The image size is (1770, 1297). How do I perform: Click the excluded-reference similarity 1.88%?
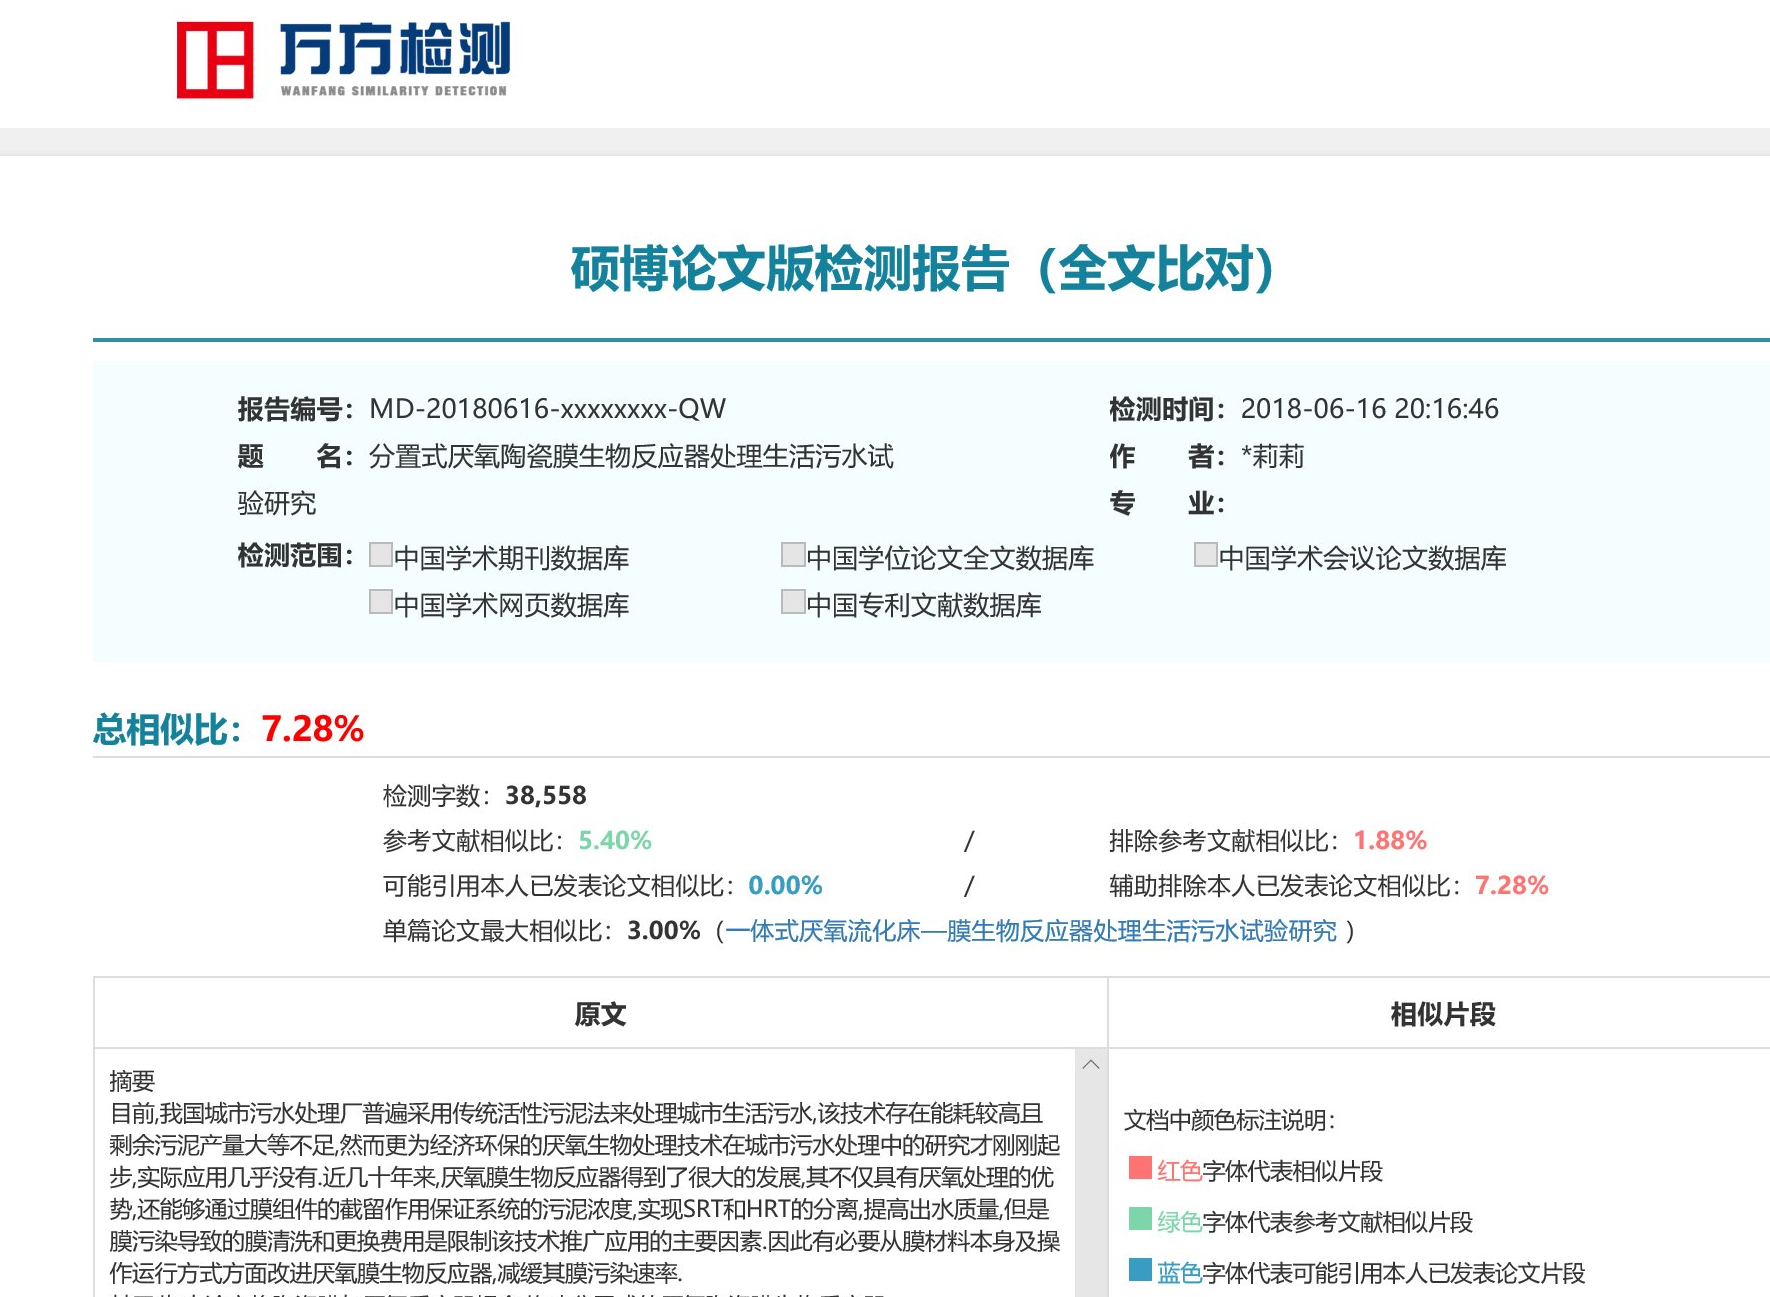(1390, 841)
